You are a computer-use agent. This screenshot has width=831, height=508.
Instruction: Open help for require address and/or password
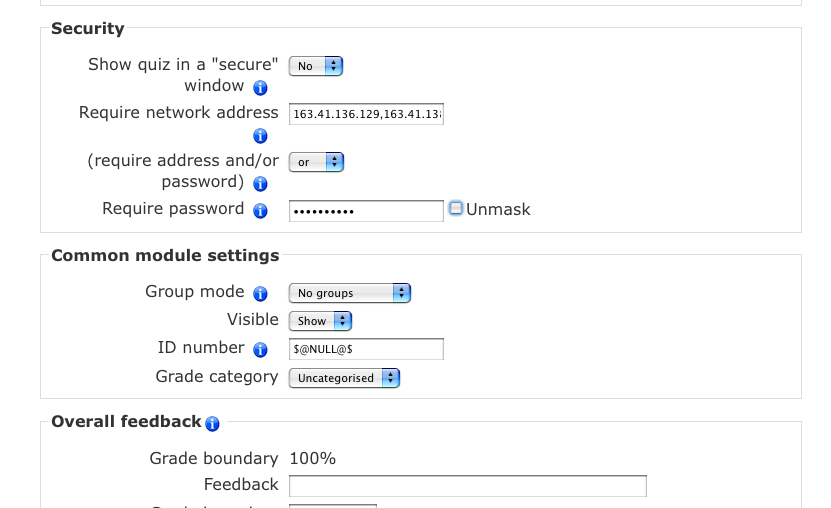tap(260, 184)
